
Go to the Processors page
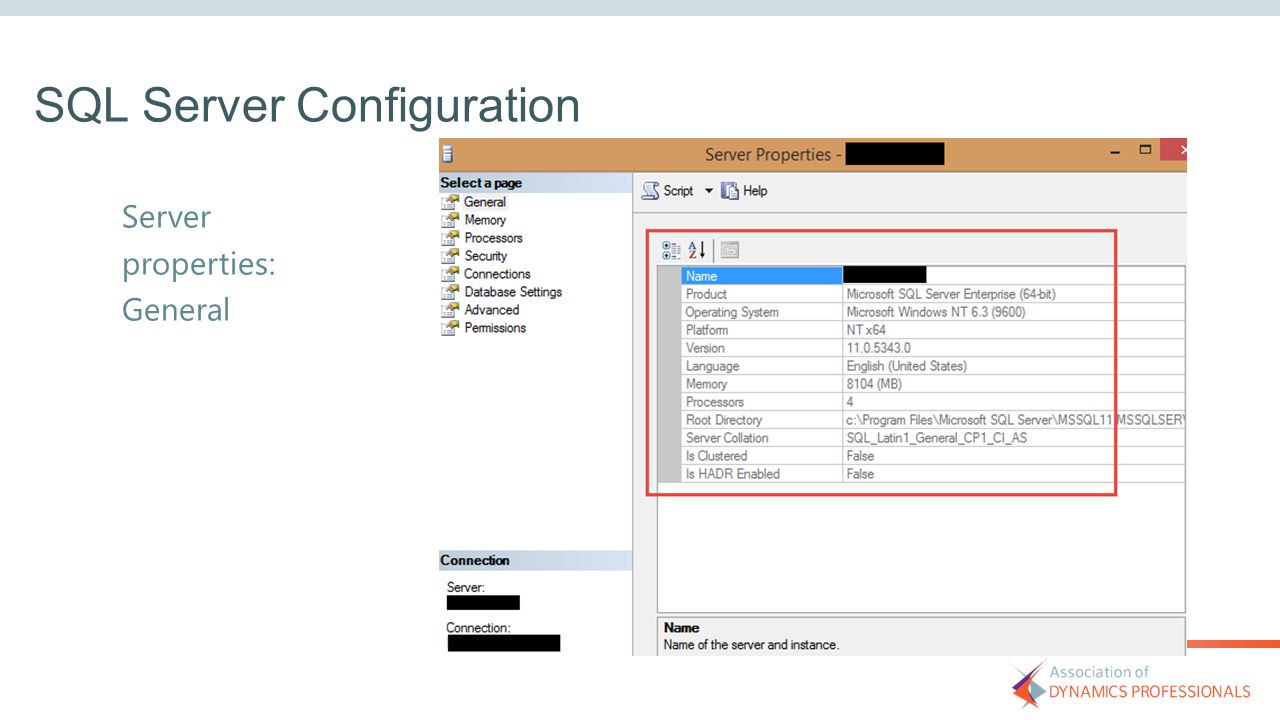click(493, 238)
